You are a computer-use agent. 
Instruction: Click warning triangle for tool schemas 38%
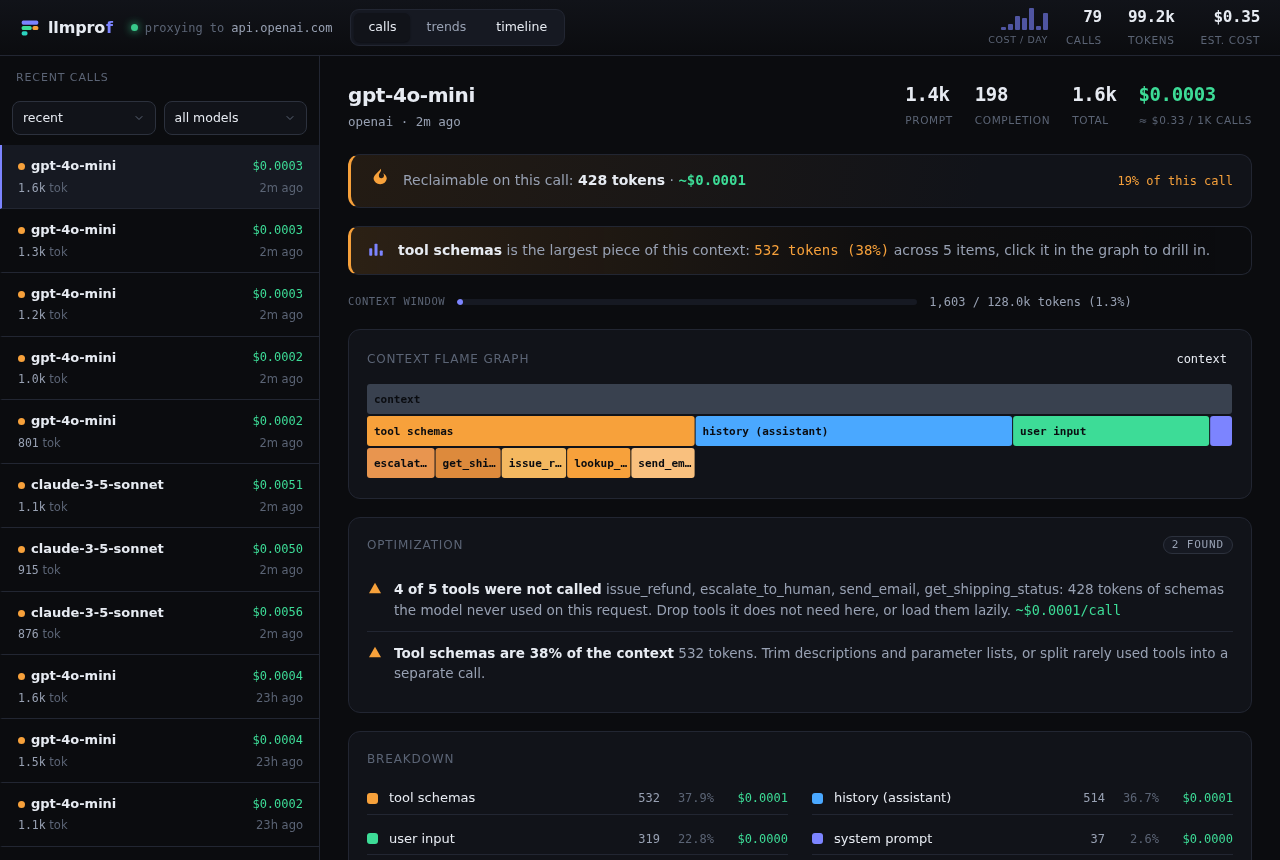tap(375, 652)
